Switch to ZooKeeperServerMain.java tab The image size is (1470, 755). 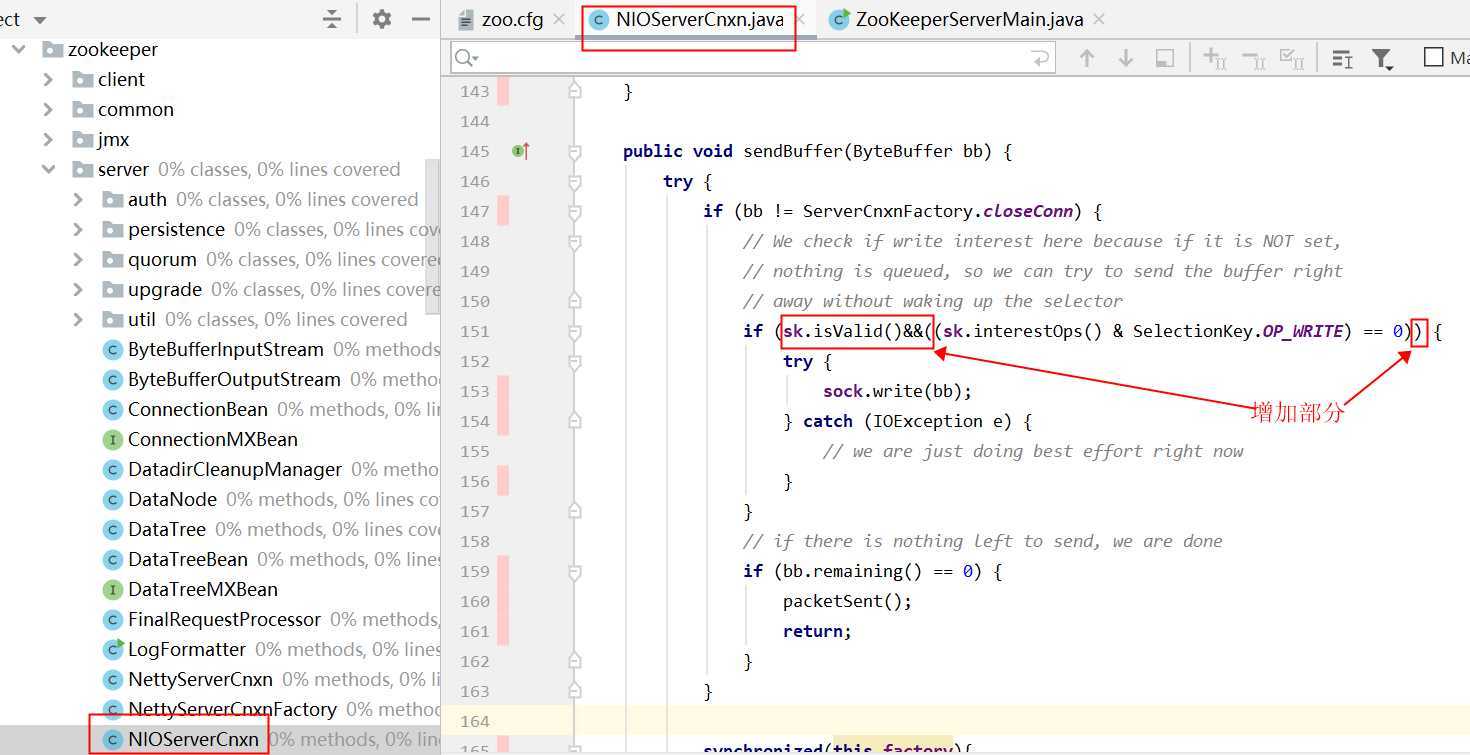tap(968, 19)
